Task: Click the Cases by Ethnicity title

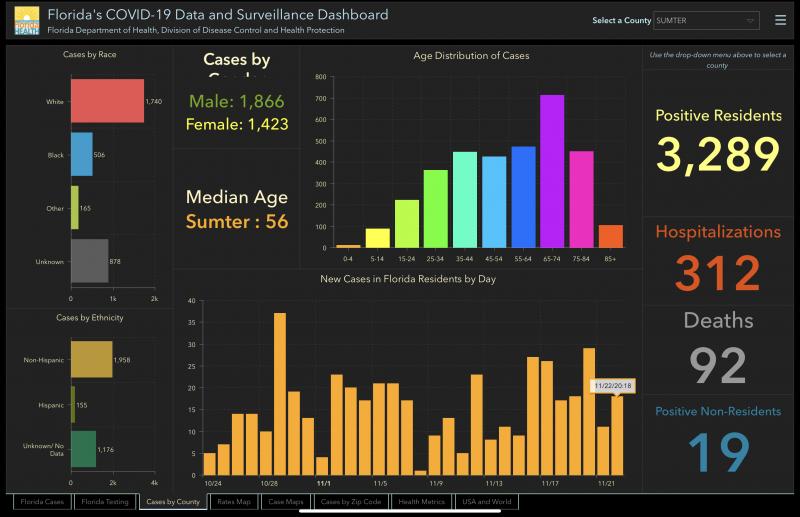Action: 90,317
